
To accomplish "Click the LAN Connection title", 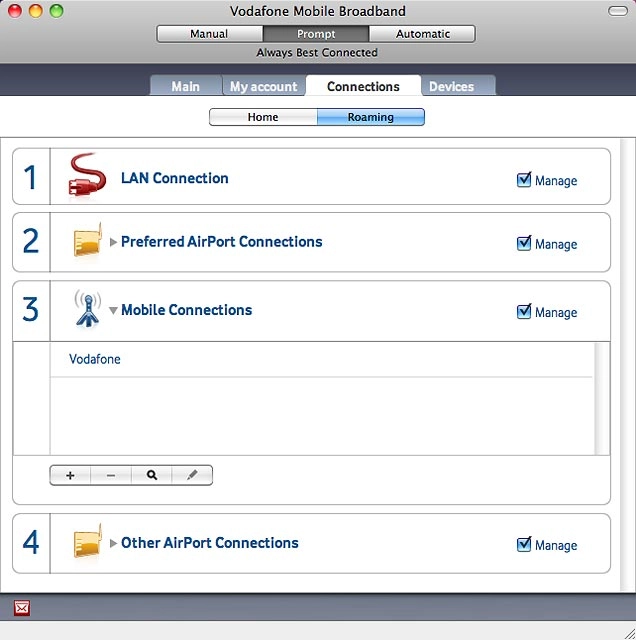I will [175, 178].
